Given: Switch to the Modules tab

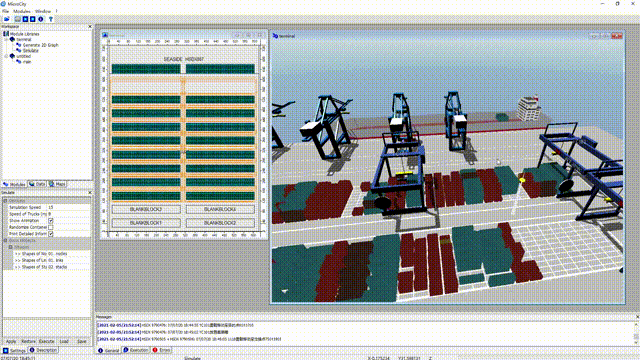Looking at the screenshot, I should tap(14, 184).
